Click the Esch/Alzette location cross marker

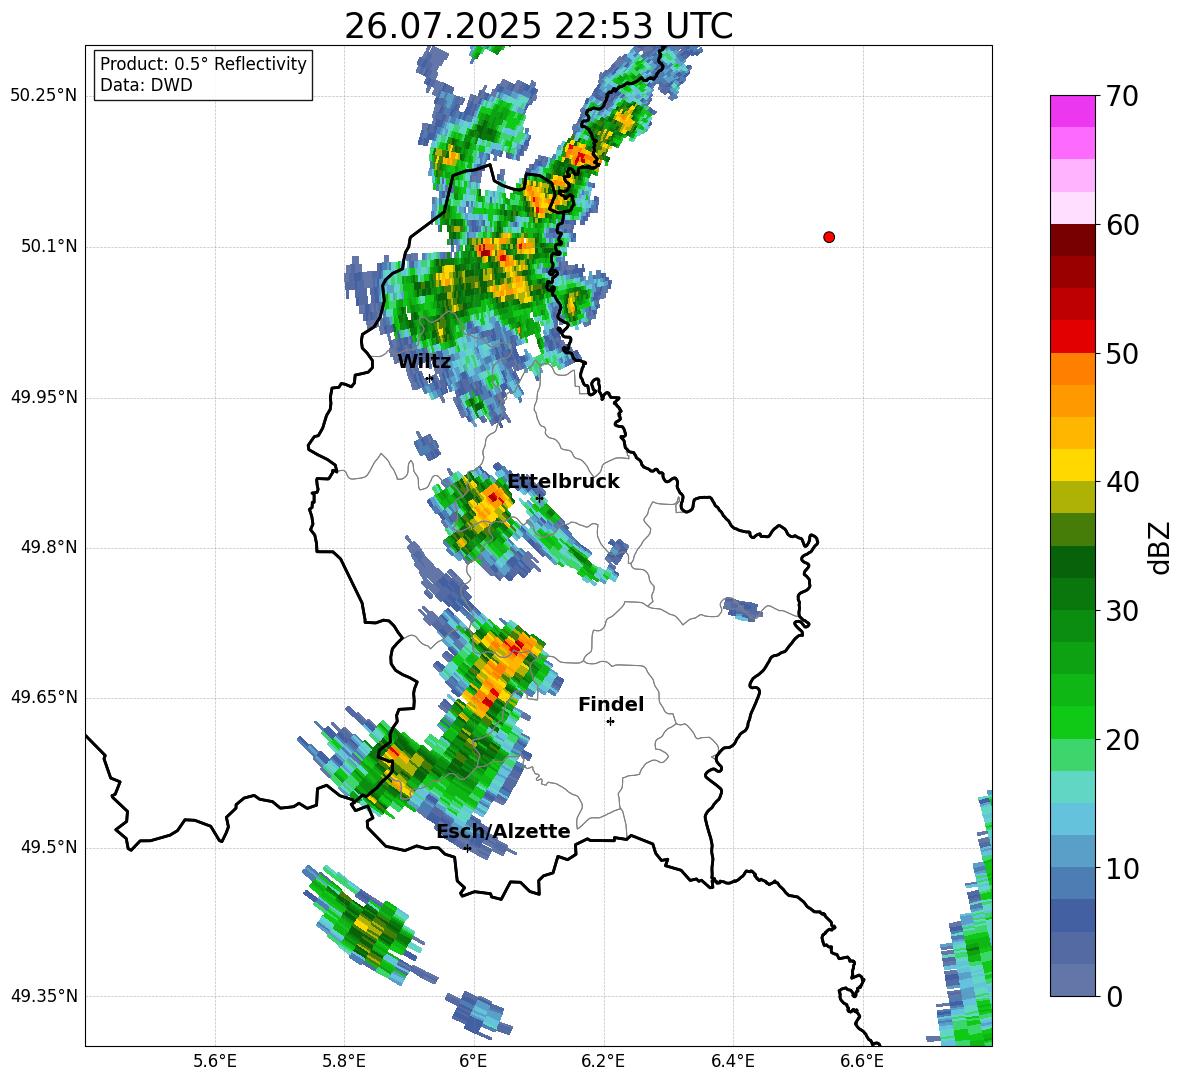click(x=467, y=848)
